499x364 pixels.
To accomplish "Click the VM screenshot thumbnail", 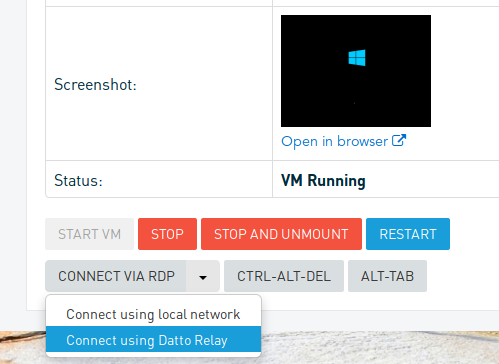I will [356, 71].
